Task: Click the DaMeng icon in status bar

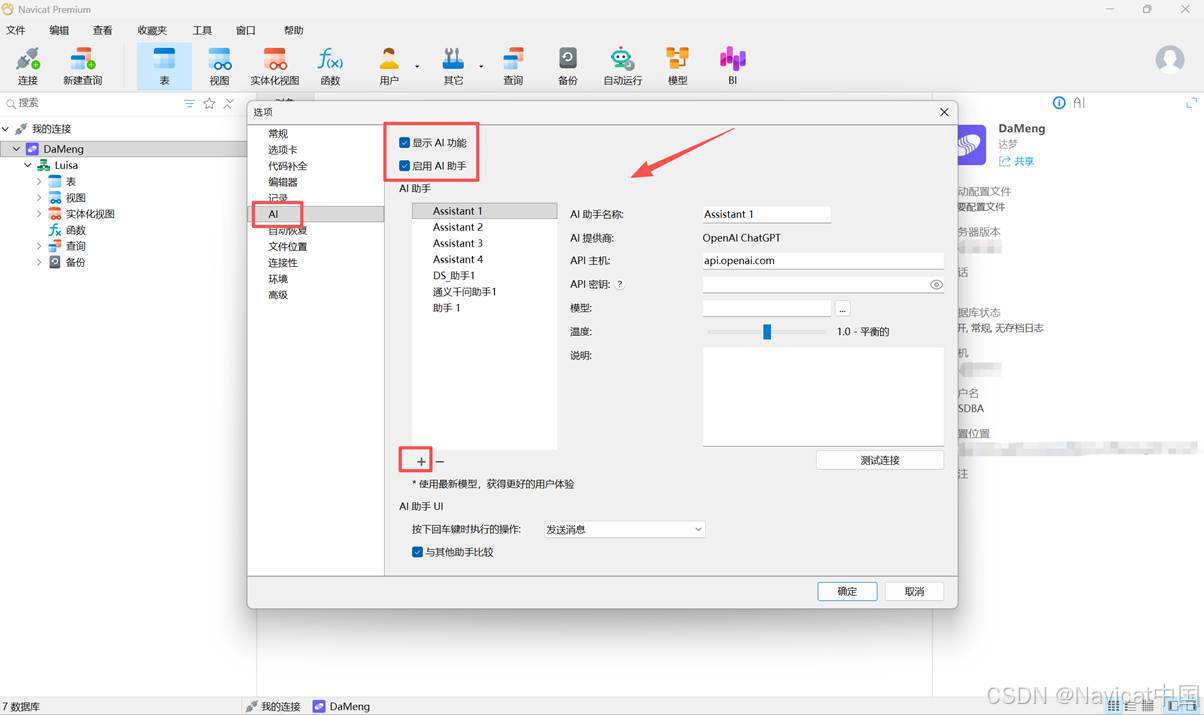Action: [x=319, y=706]
